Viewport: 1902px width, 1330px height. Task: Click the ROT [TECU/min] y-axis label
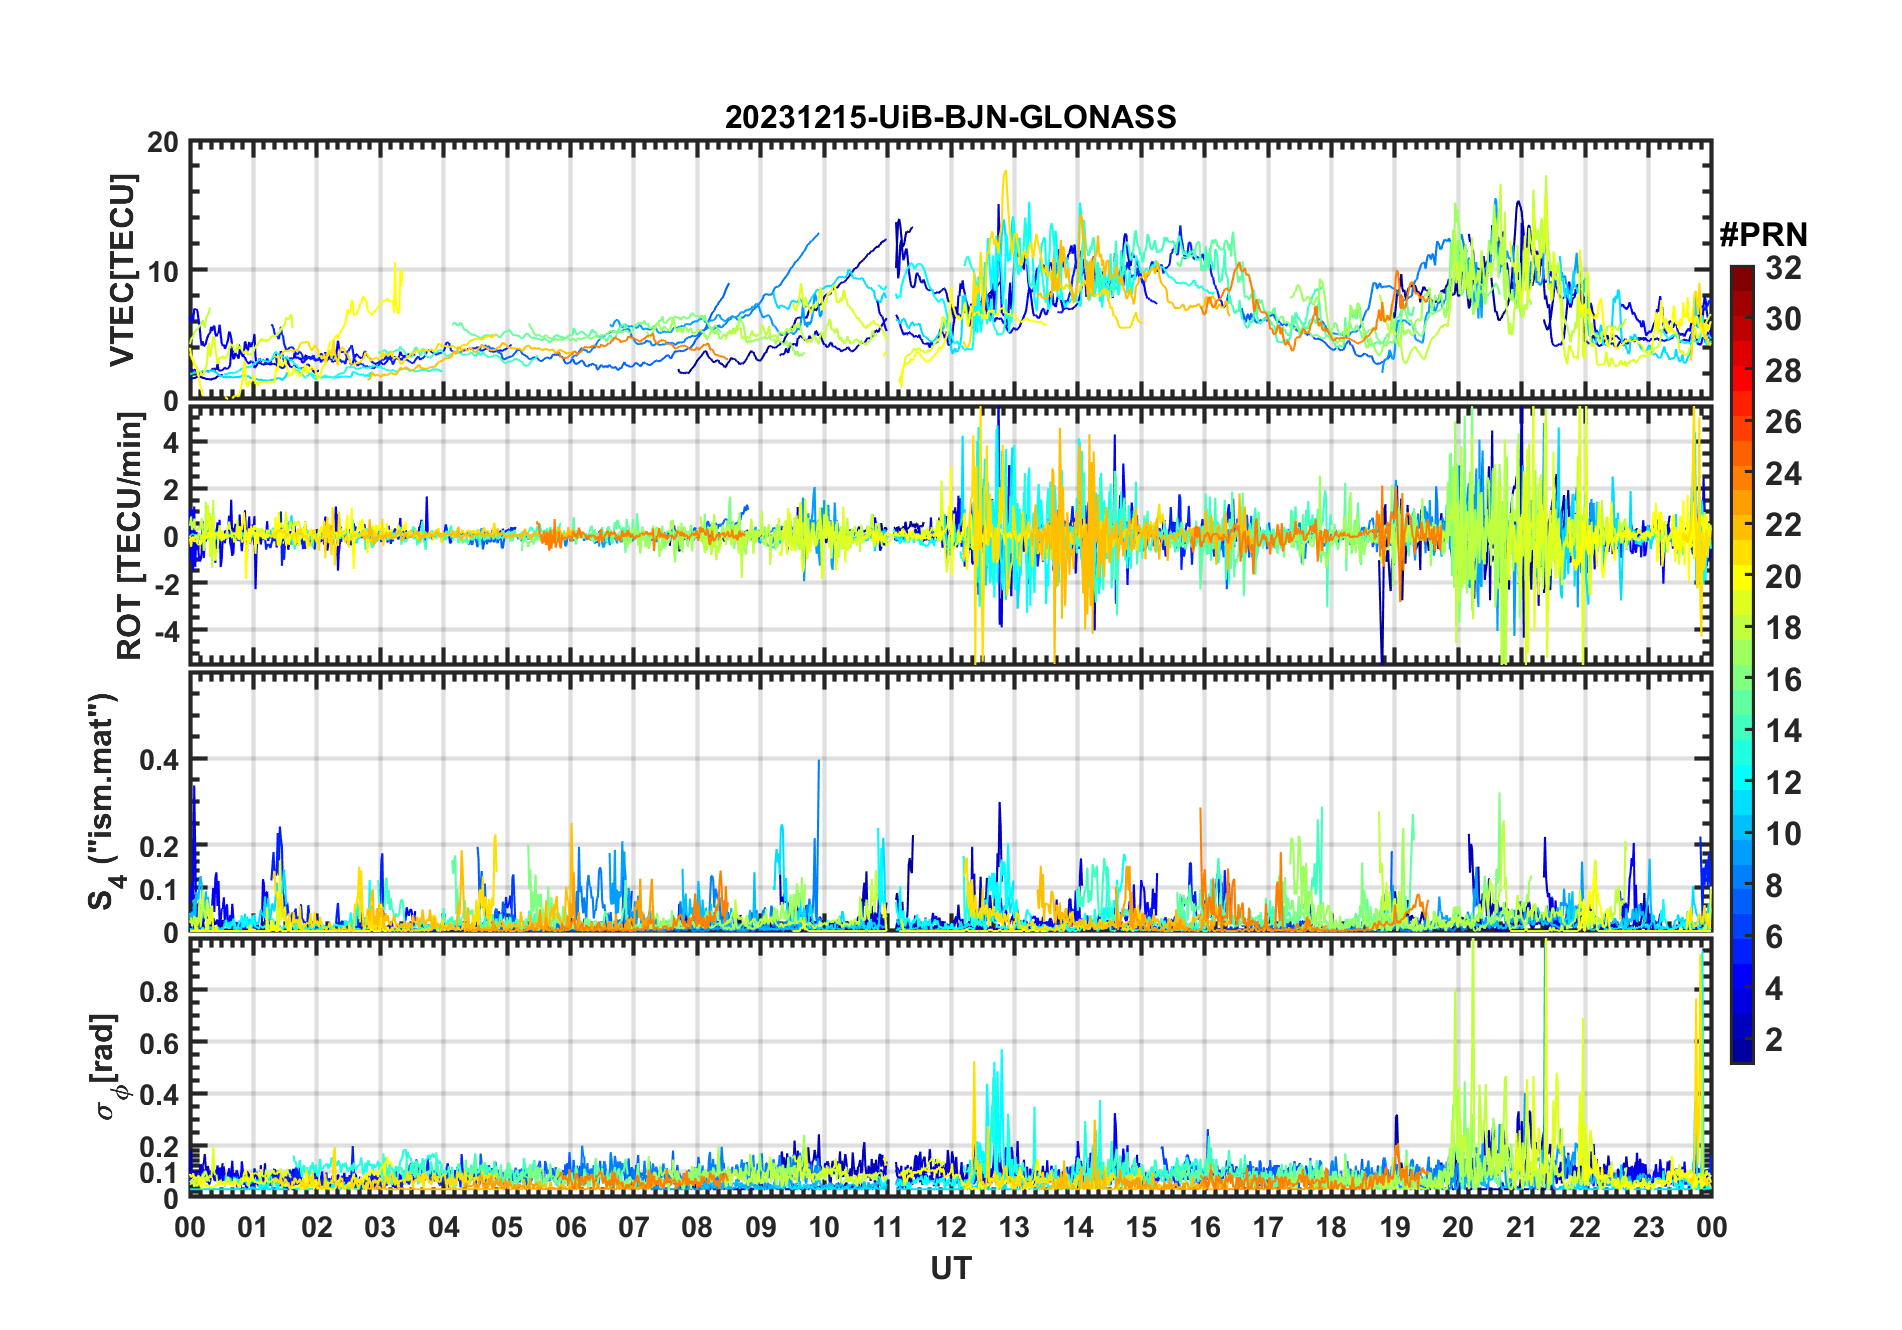129,536
